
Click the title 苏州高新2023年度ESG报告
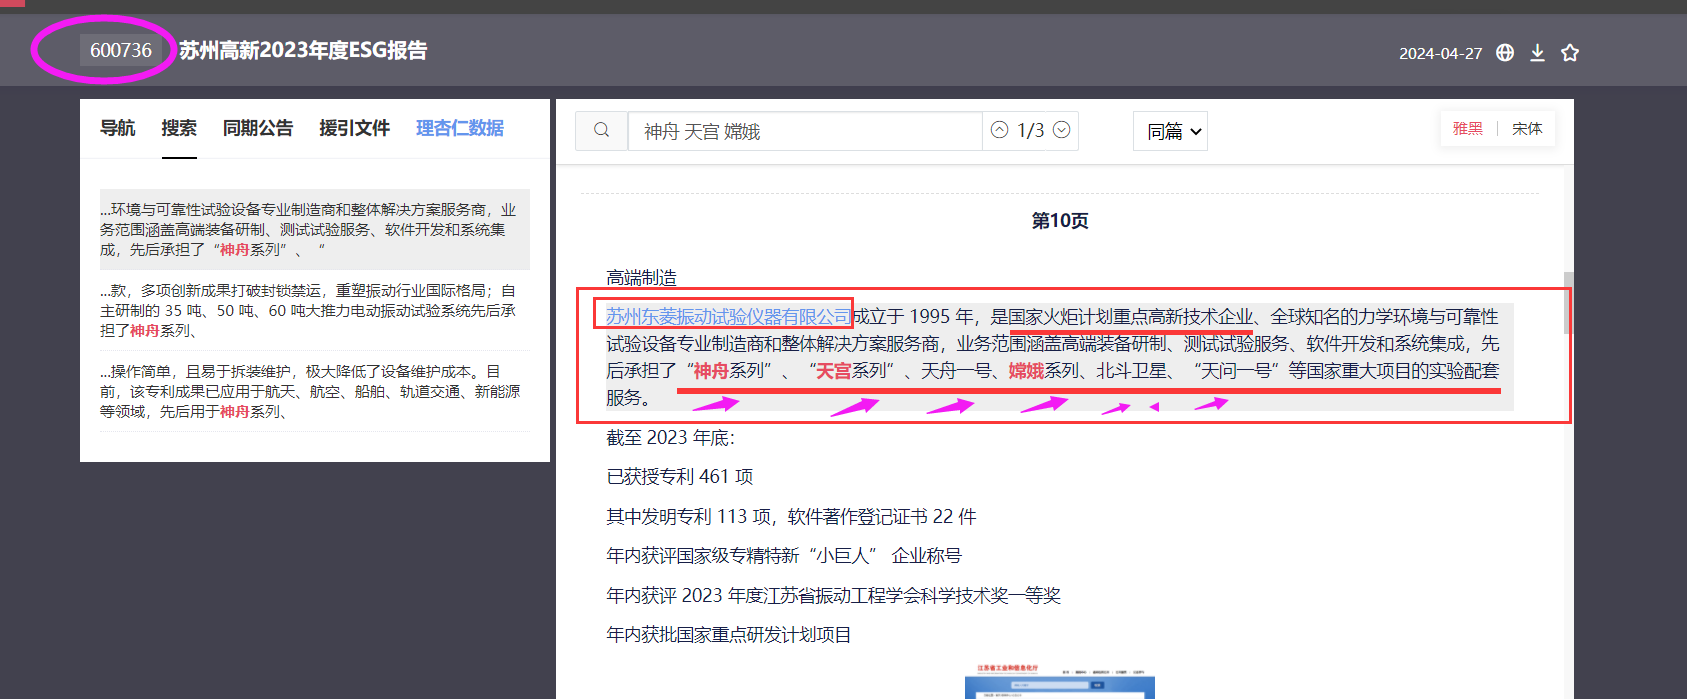click(303, 50)
